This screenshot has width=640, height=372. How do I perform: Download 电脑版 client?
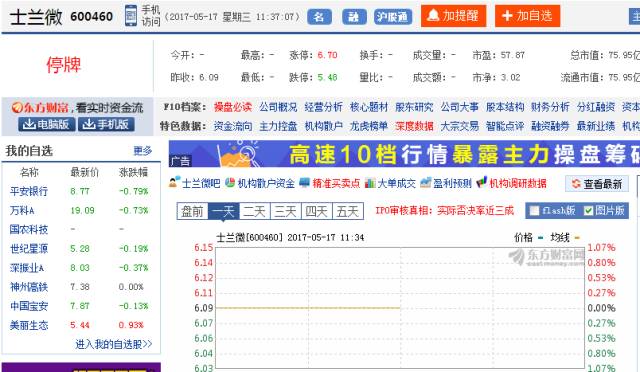coord(47,124)
